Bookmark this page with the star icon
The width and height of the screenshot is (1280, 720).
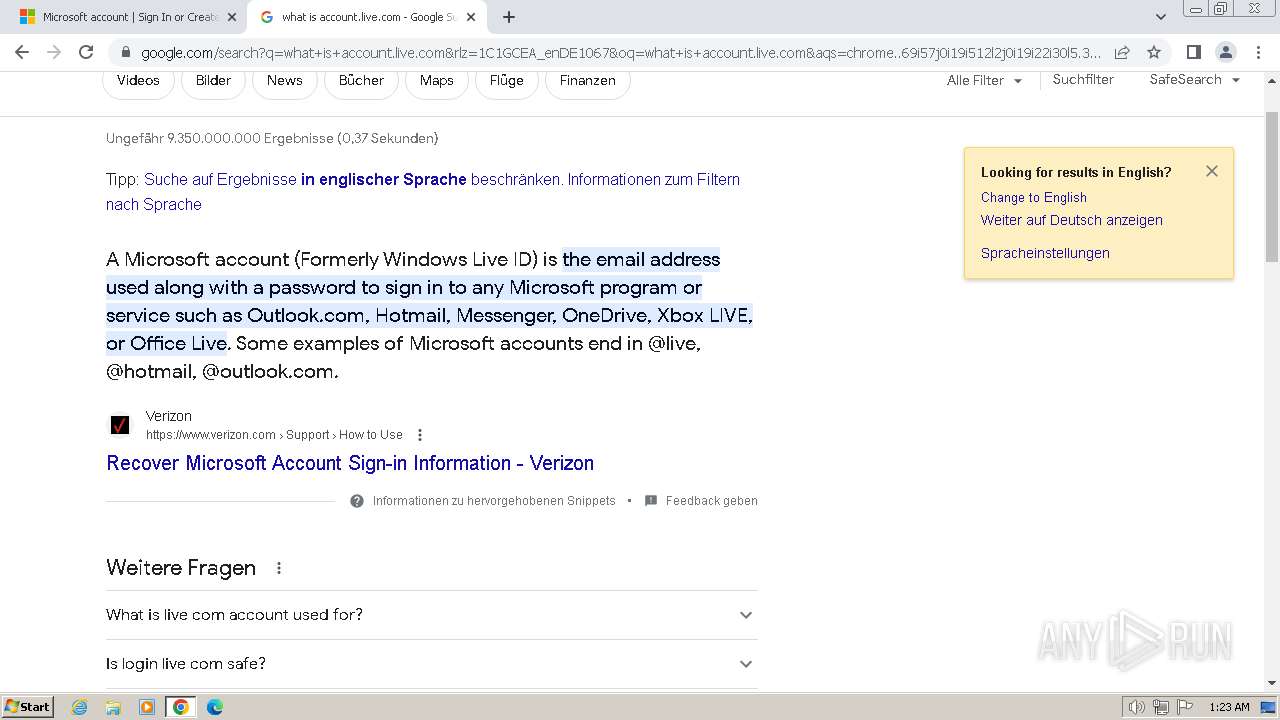click(1154, 52)
